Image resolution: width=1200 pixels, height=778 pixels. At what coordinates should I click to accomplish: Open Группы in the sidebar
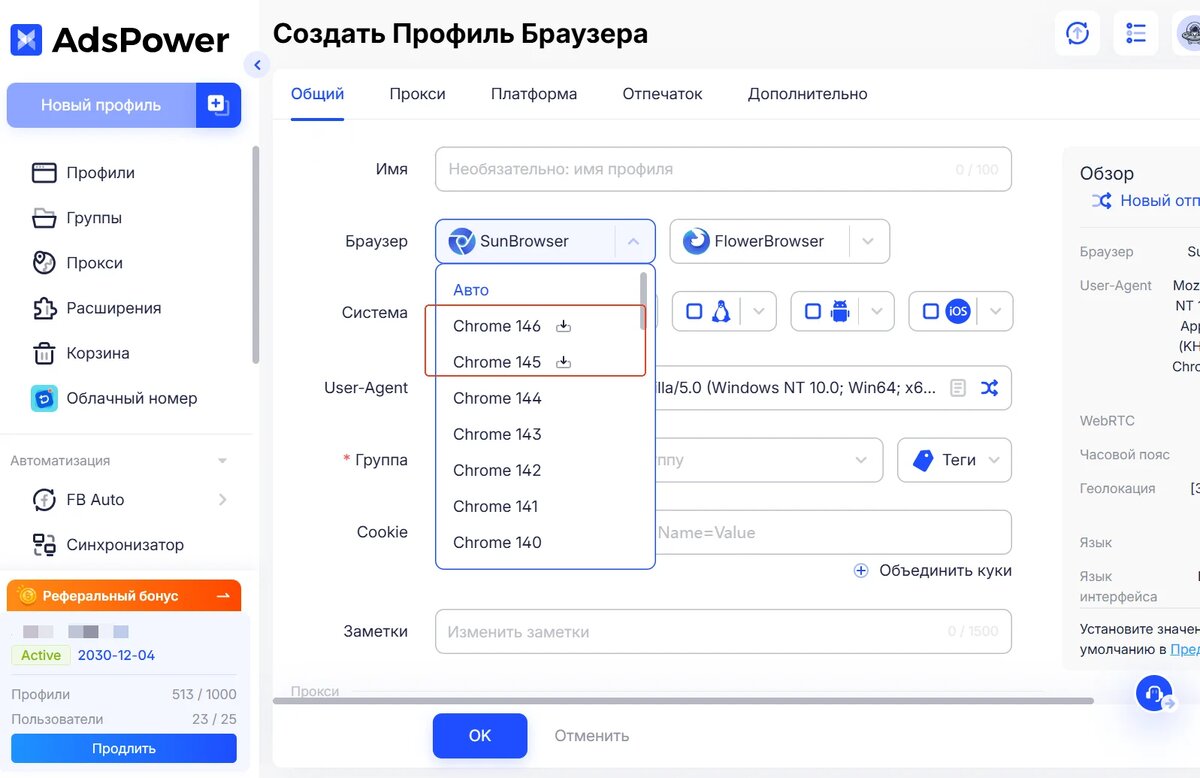[94, 218]
